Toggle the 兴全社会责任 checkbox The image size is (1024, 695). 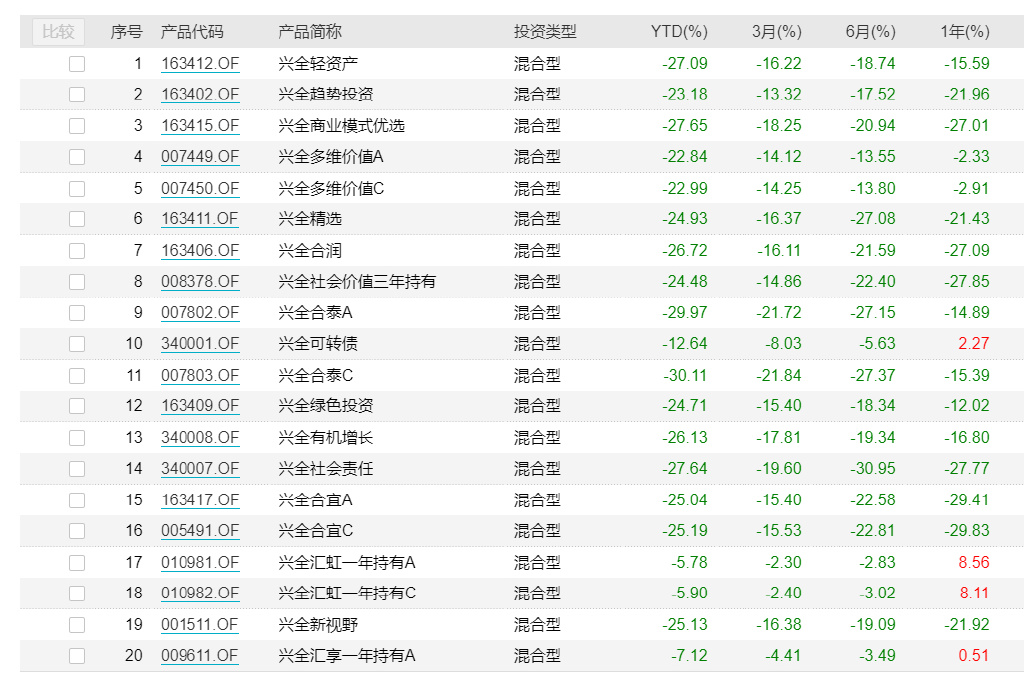(x=77, y=469)
